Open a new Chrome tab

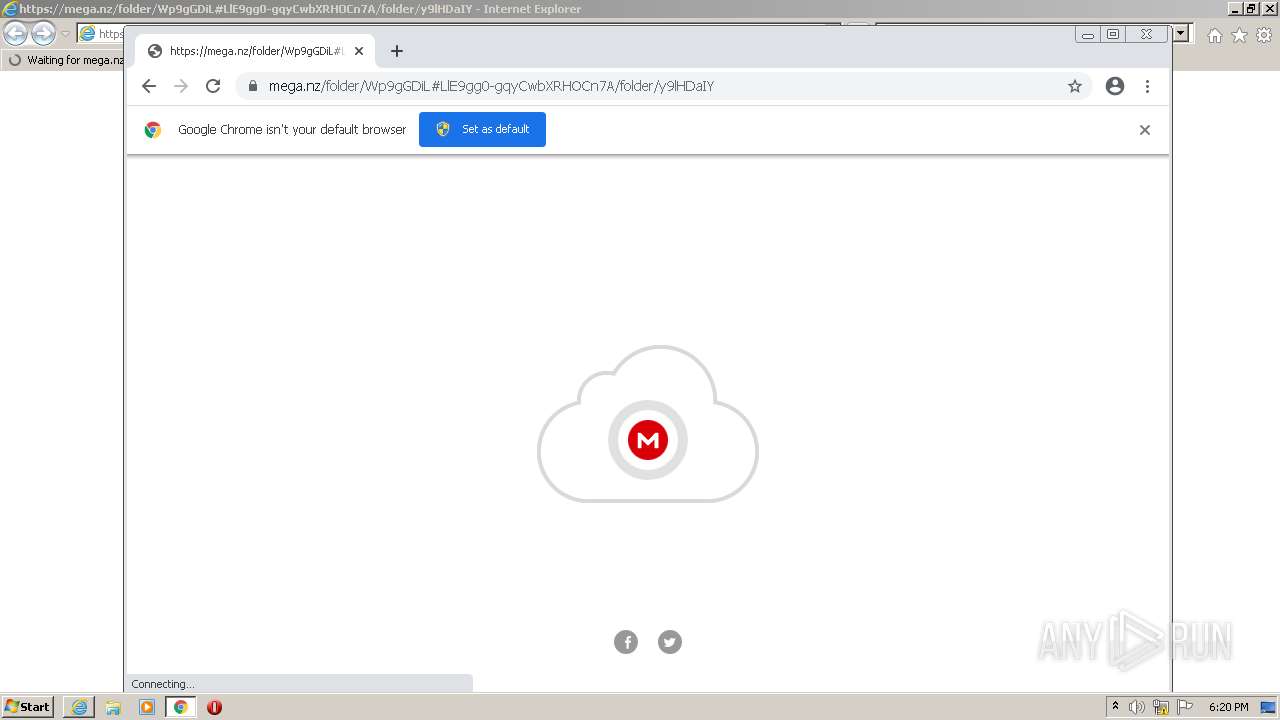point(397,51)
